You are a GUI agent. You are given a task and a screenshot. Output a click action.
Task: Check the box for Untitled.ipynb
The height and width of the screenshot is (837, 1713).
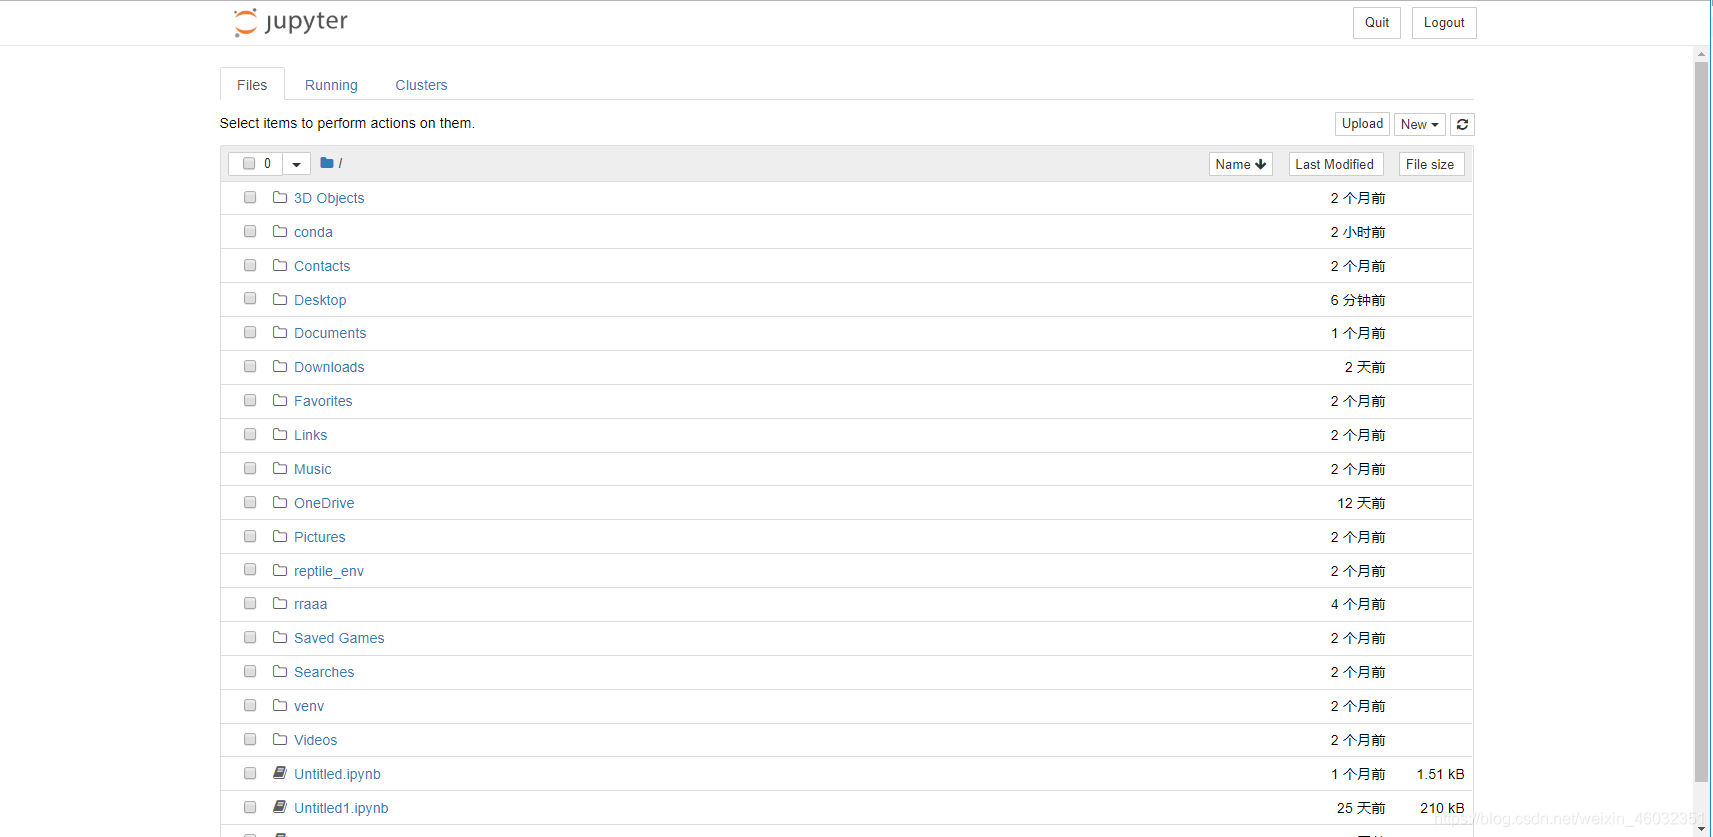tap(250, 773)
